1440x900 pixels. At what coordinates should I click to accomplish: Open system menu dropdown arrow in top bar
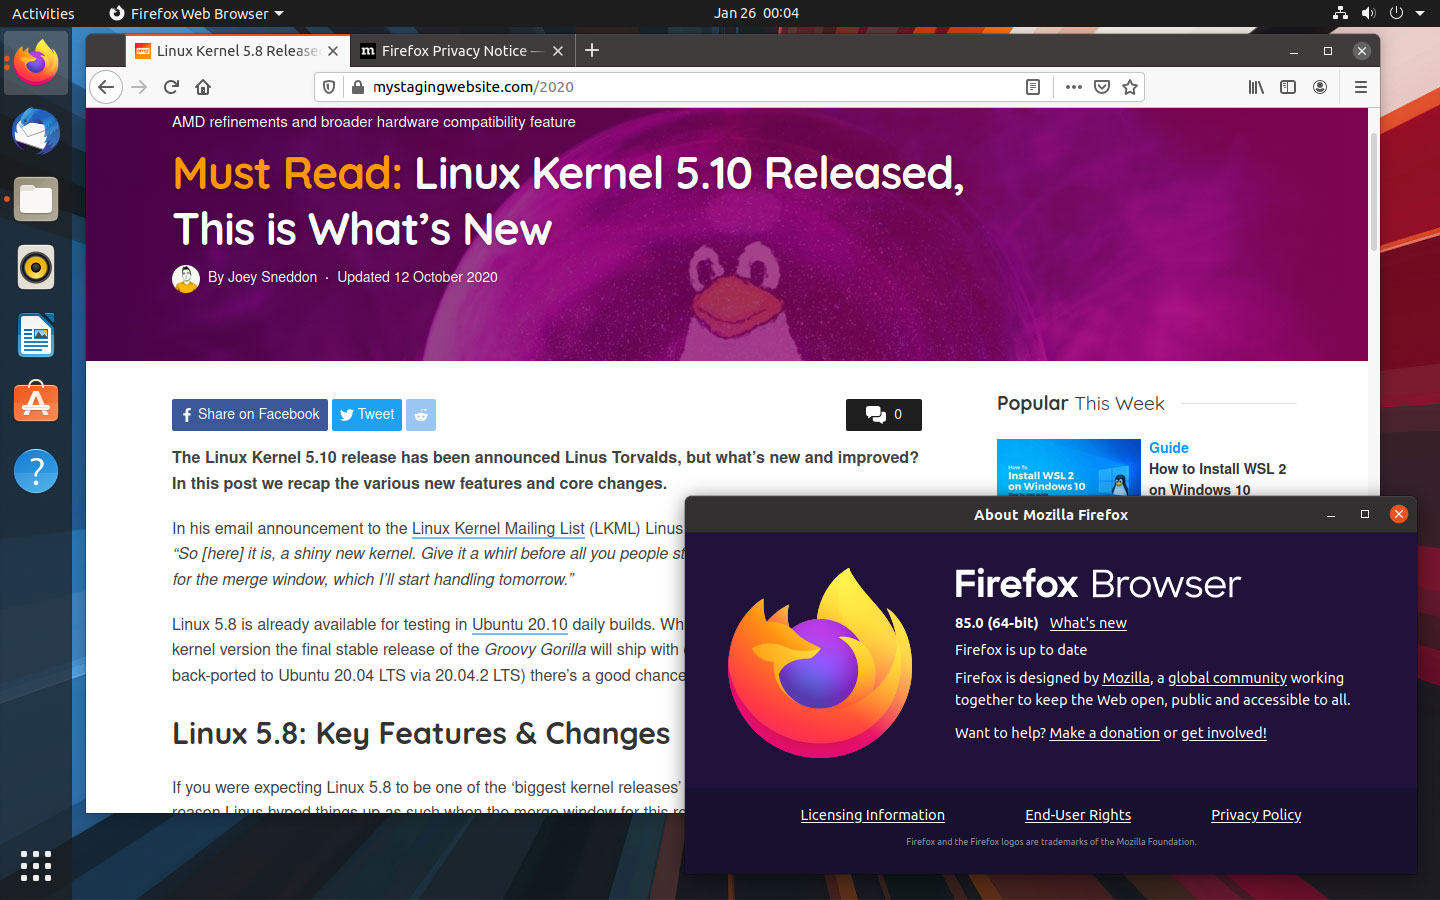coord(1420,13)
